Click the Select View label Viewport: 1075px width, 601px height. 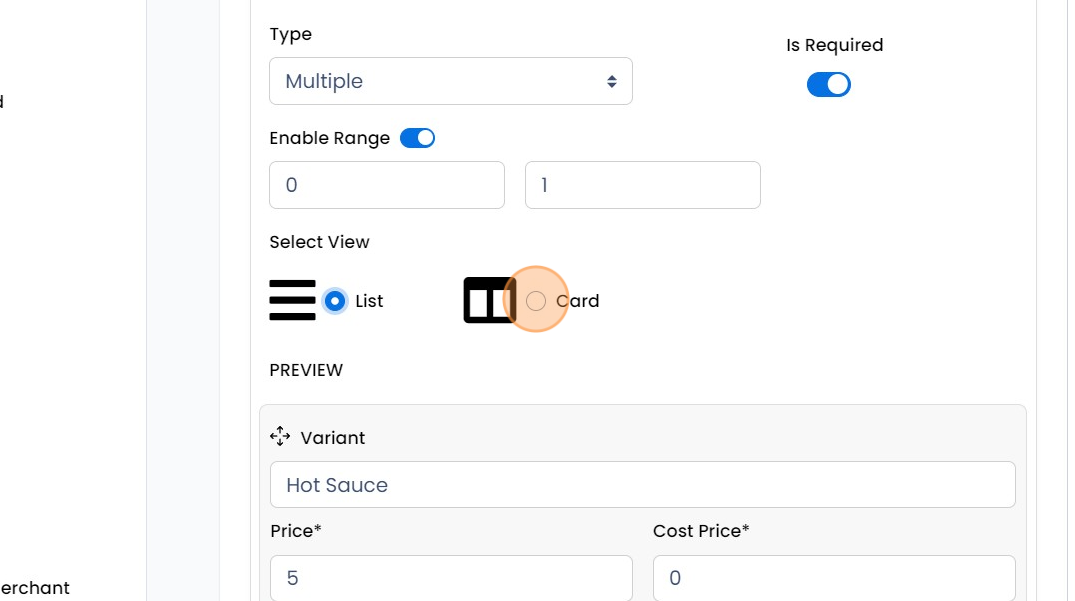319,242
